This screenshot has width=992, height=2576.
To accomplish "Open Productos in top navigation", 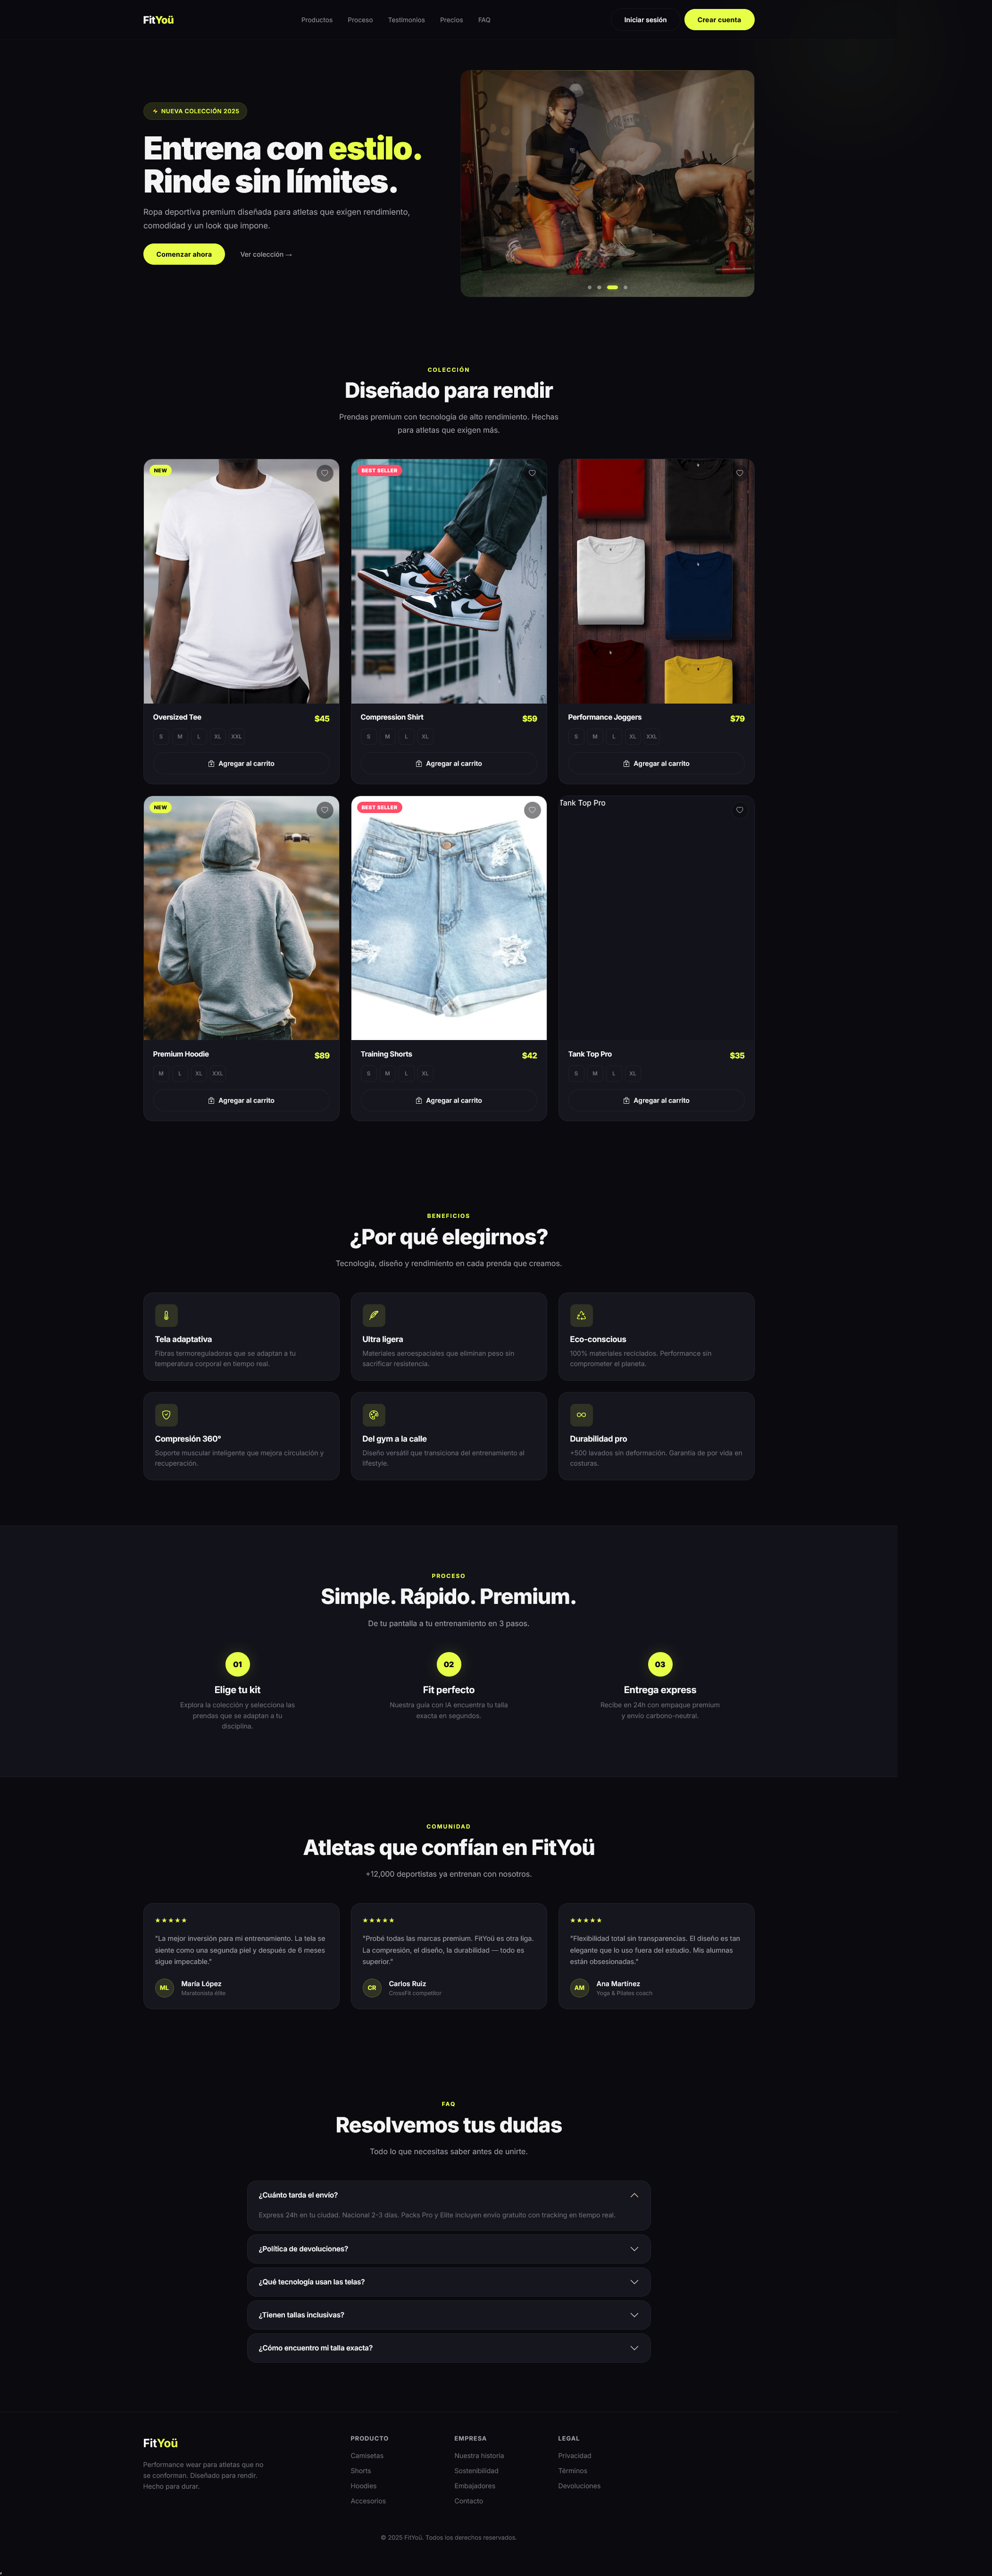I will [317, 20].
